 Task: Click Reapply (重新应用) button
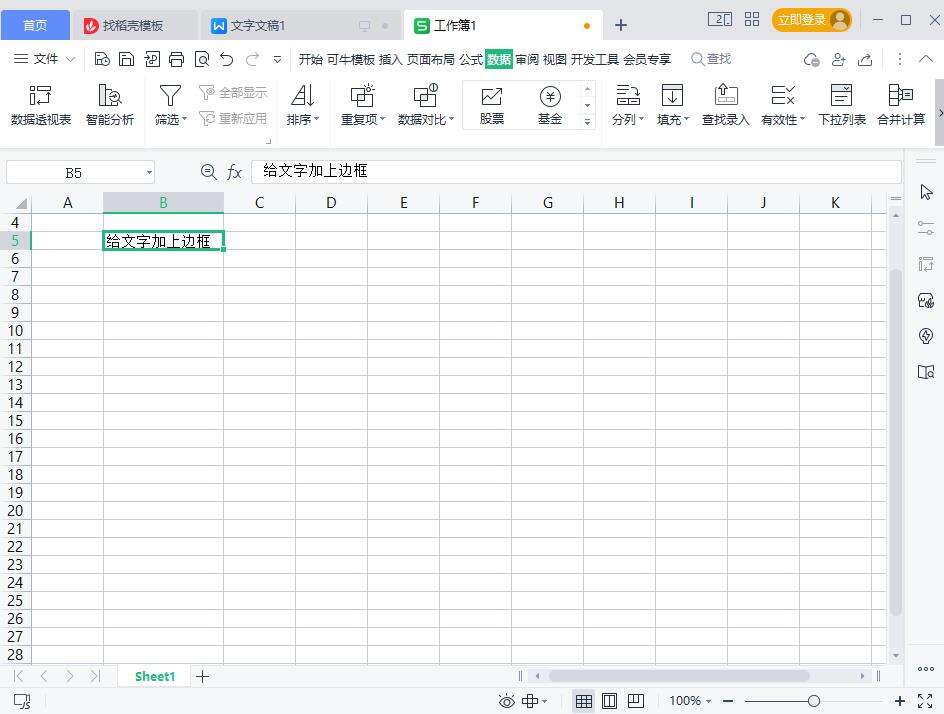(x=234, y=119)
